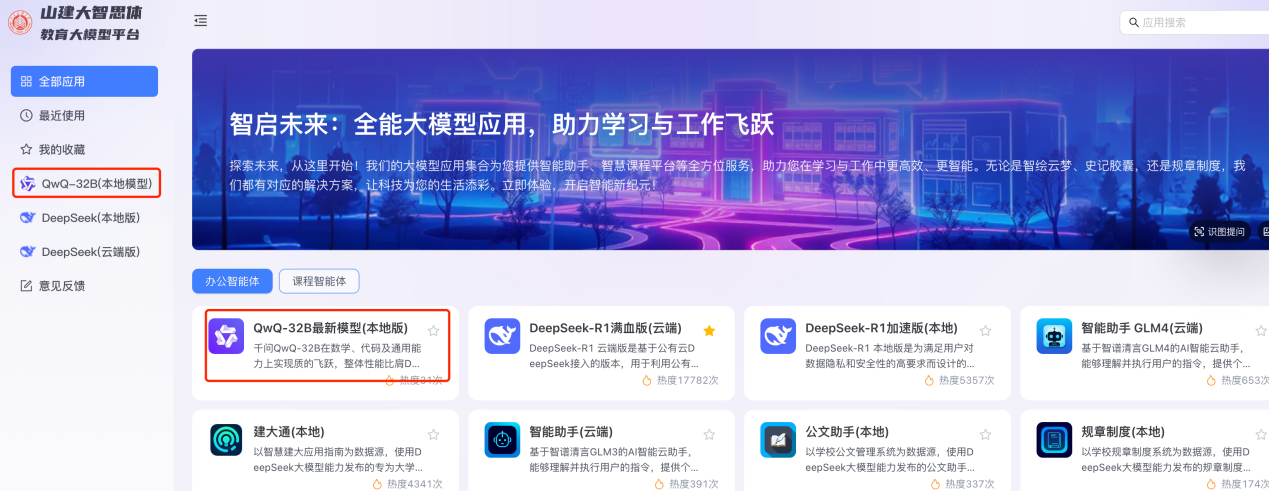Open 最近使用 in the sidebar

click(x=61, y=115)
